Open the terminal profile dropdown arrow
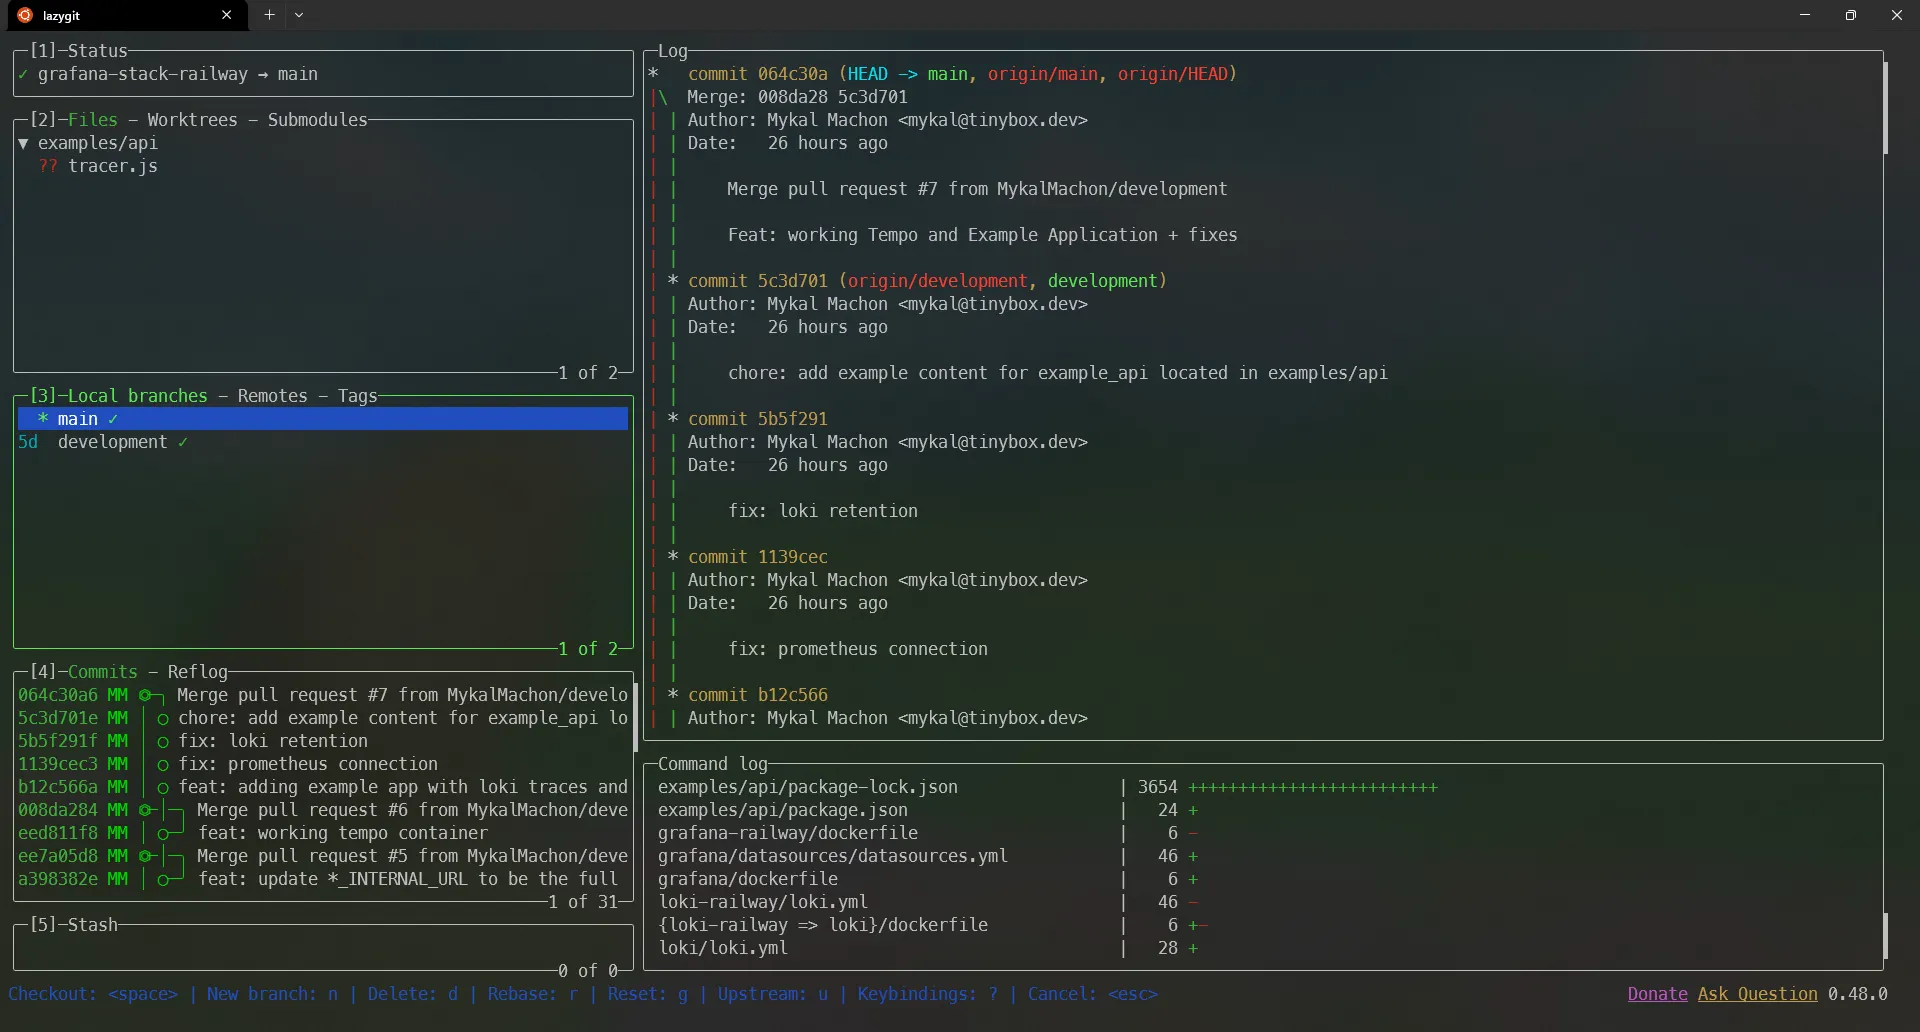This screenshot has height=1032, width=1920. pyautogui.click(x=299, y=15)
